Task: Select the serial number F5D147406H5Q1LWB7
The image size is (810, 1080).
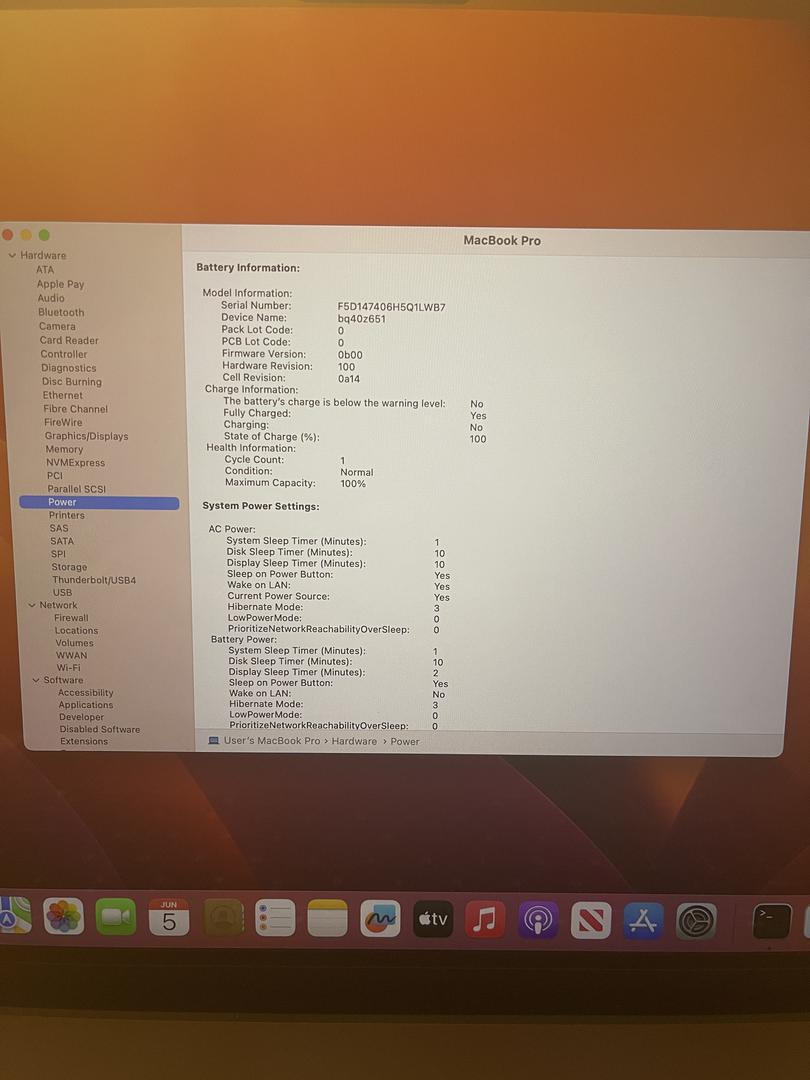Action: click(391, 307)
